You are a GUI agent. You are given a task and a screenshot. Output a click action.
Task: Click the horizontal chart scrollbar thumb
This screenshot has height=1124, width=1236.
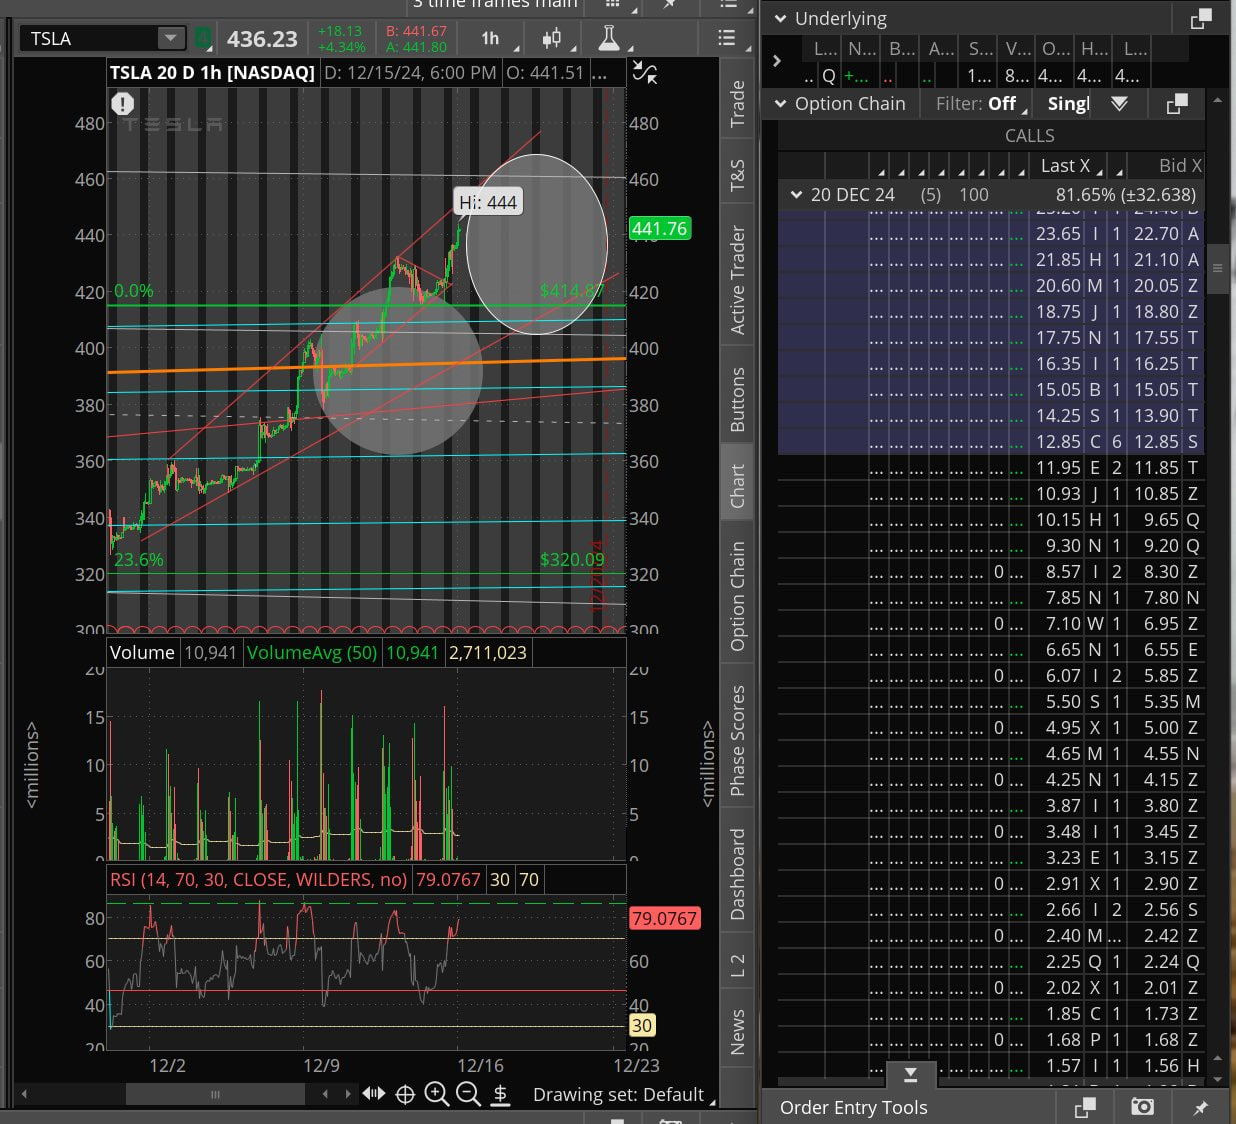coord(214,1094)
